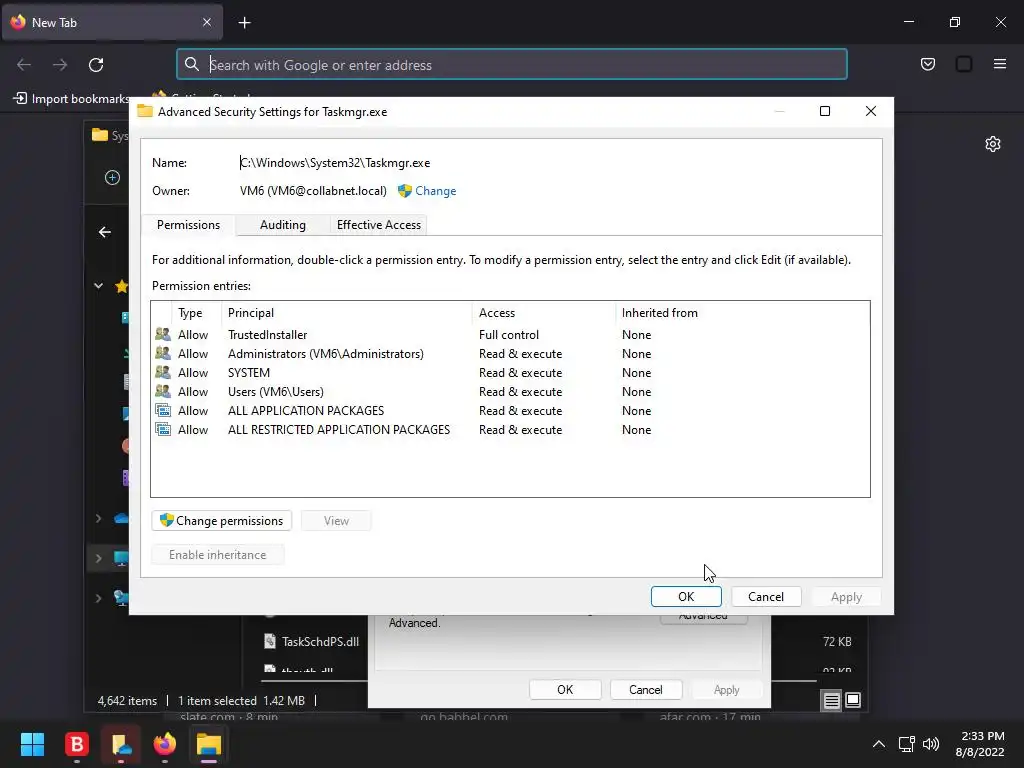Click Import bookmarks in the bookmarks bar
Image resolution: width=1024 pixels, height=768 pixels.
(x=71, y=99)
